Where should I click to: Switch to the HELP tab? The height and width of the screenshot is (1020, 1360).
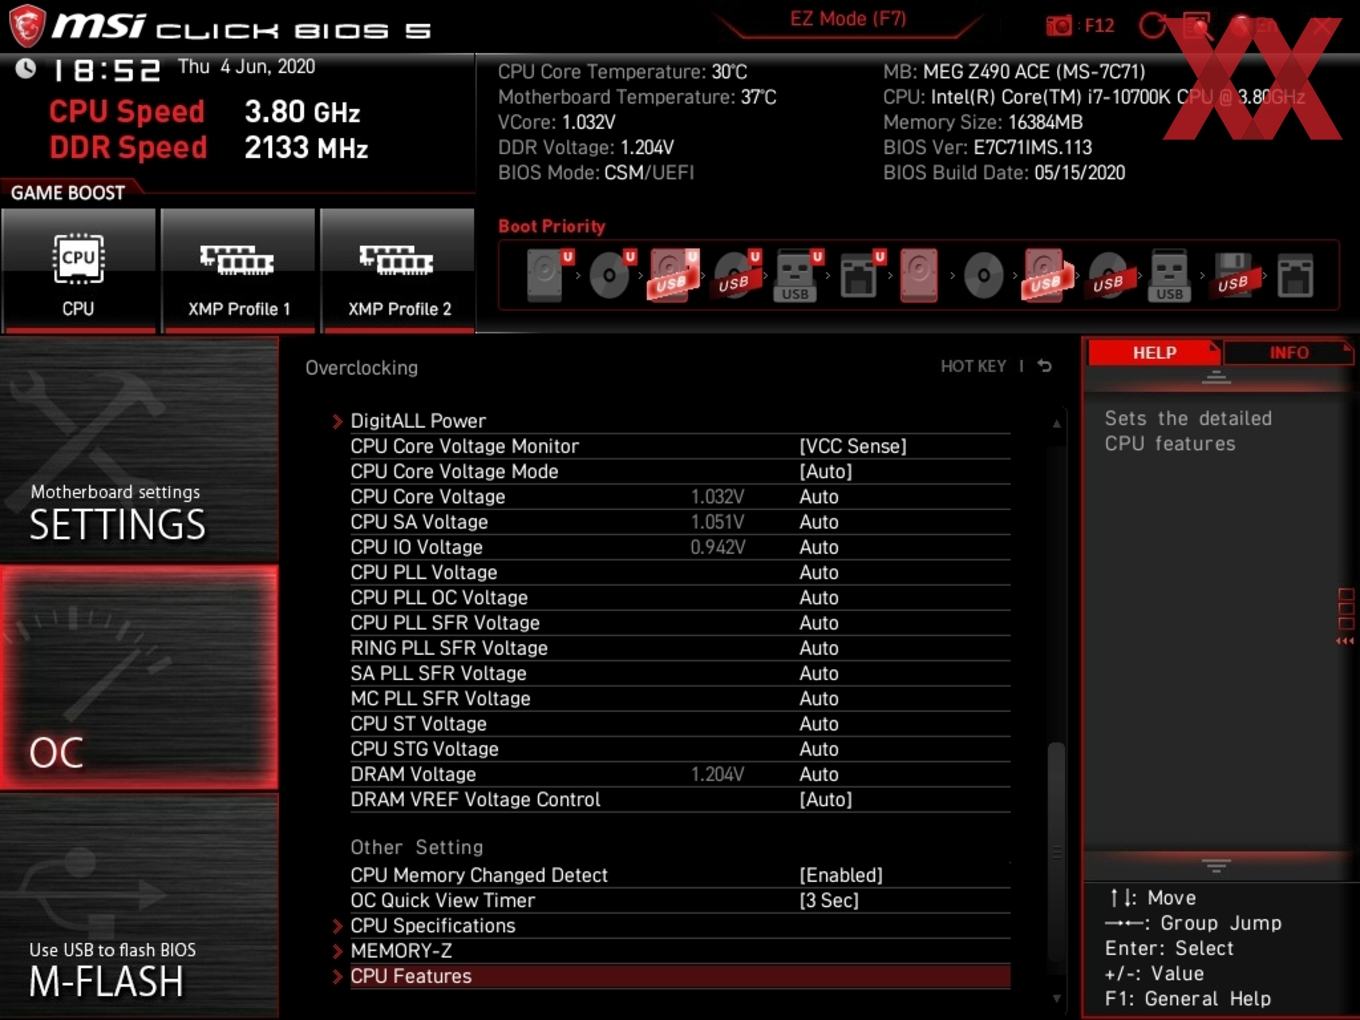pyautogui.click(x=1154, y=352)
